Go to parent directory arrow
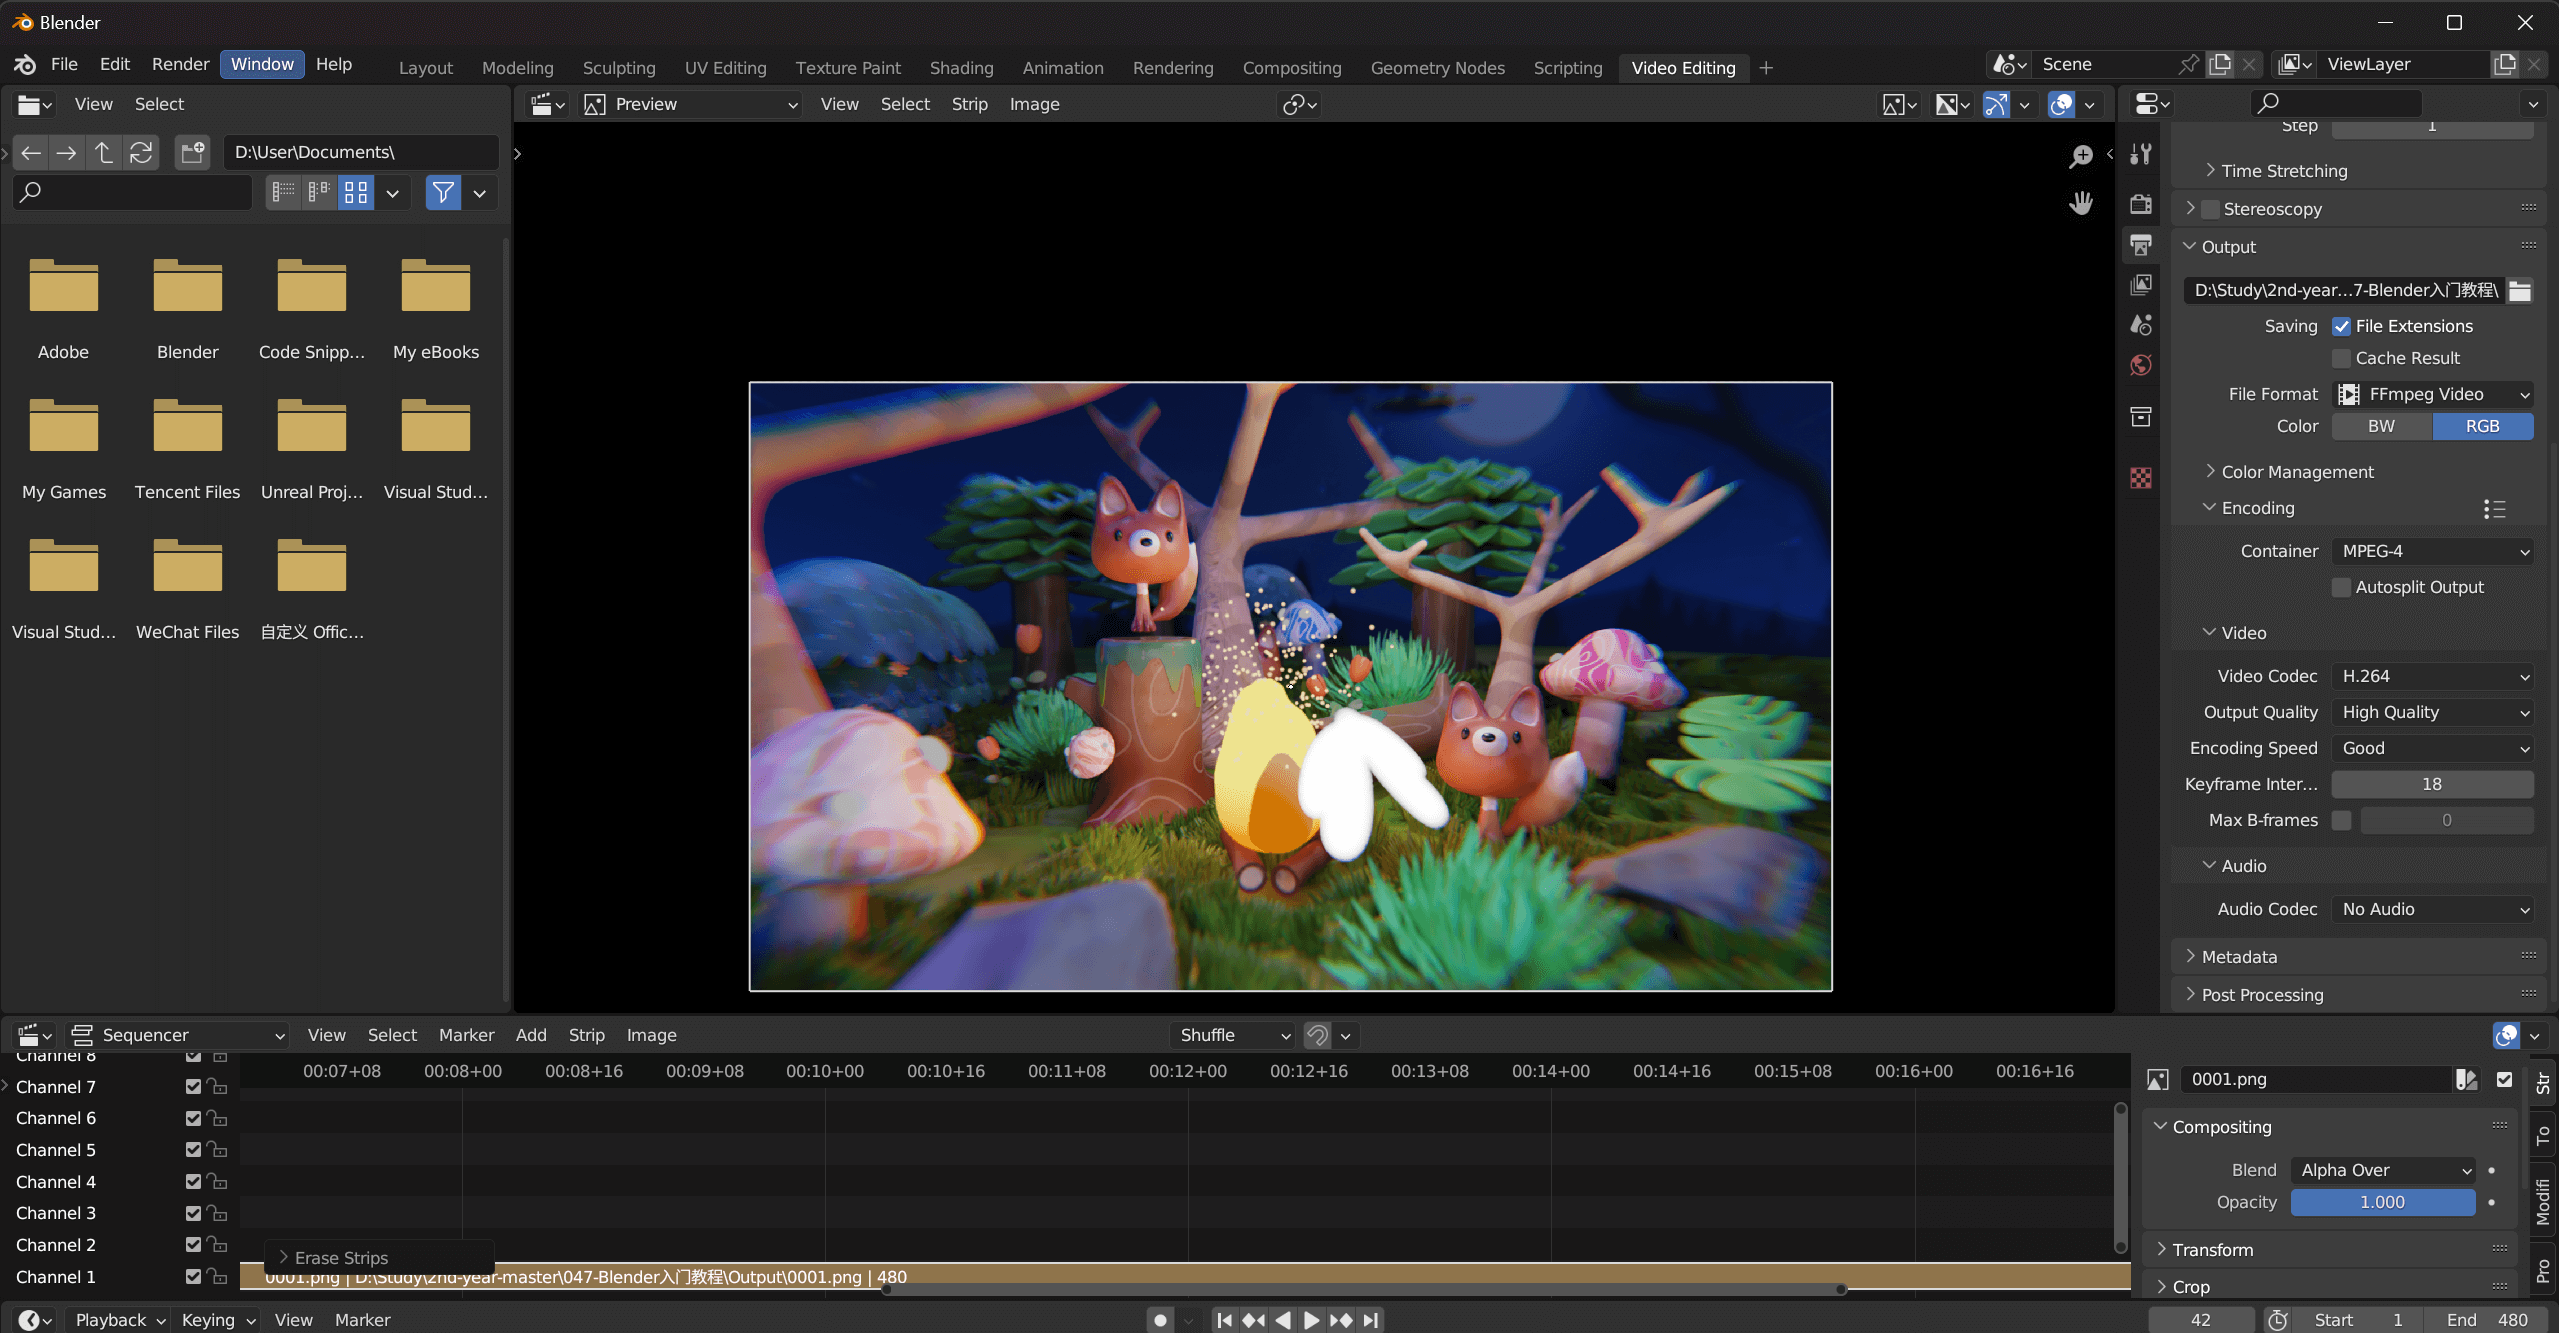The image size is (2559, 1333). click(x=103, y=152)
